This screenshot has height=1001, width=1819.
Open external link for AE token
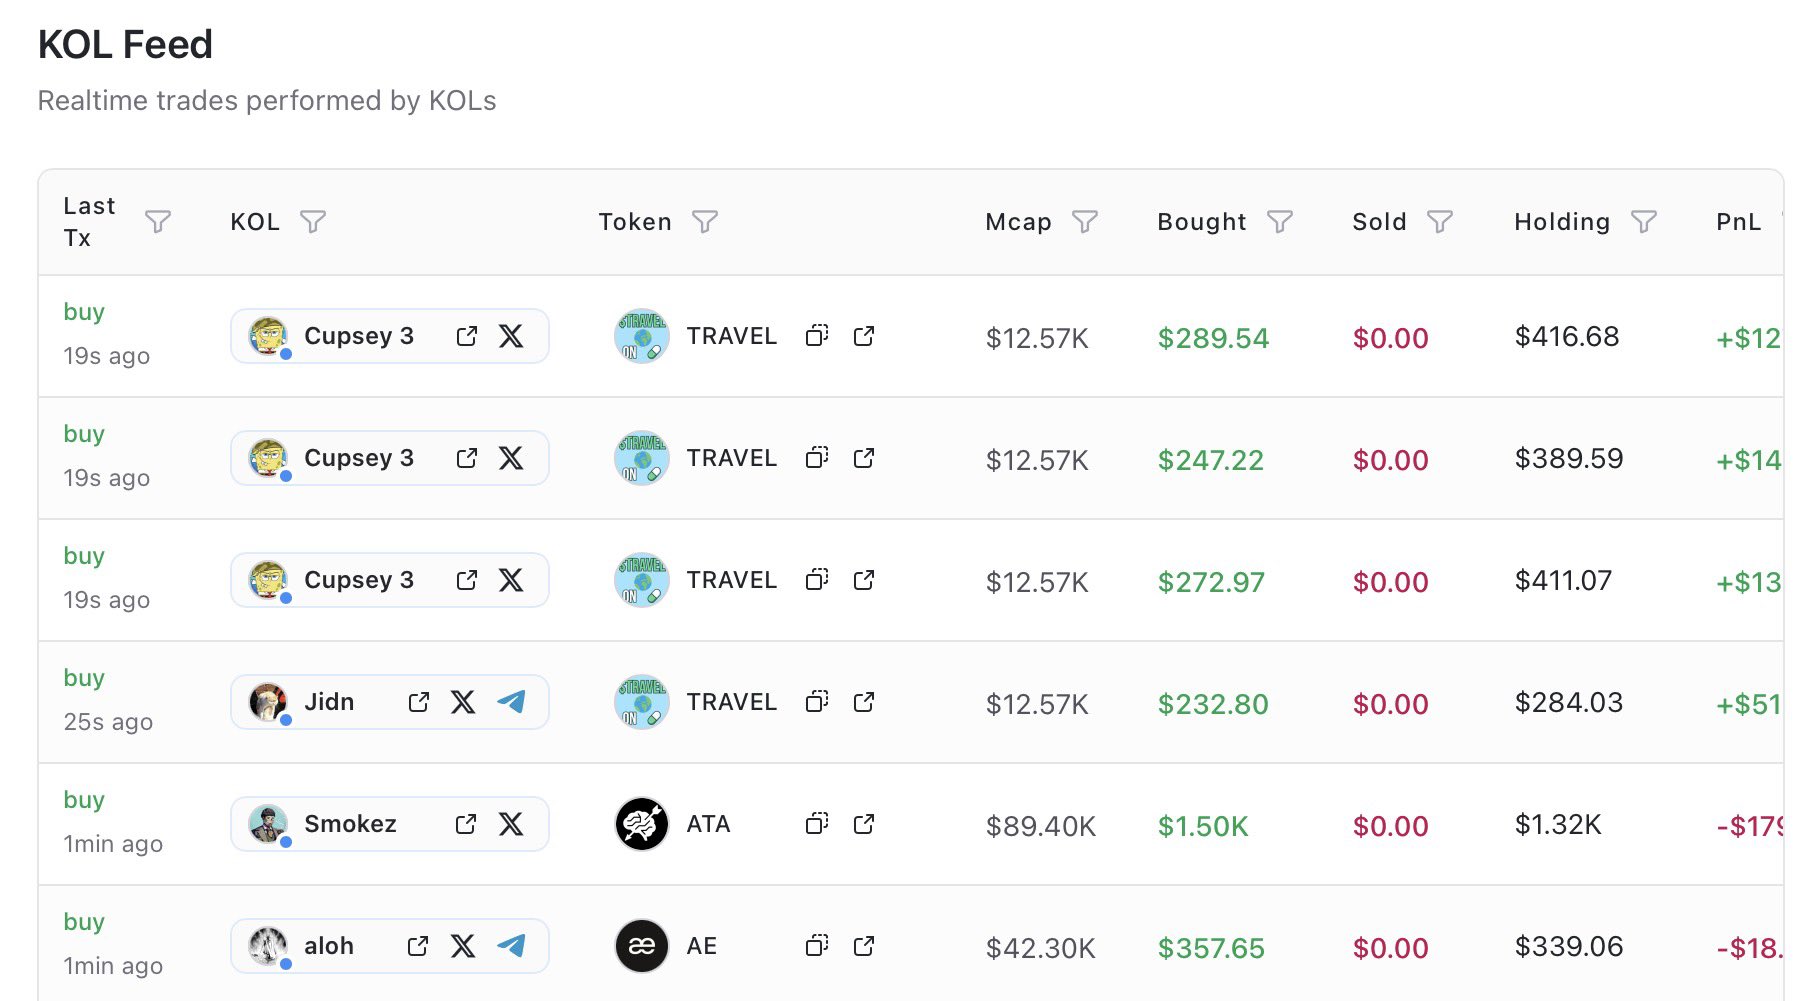click(864, 946)
